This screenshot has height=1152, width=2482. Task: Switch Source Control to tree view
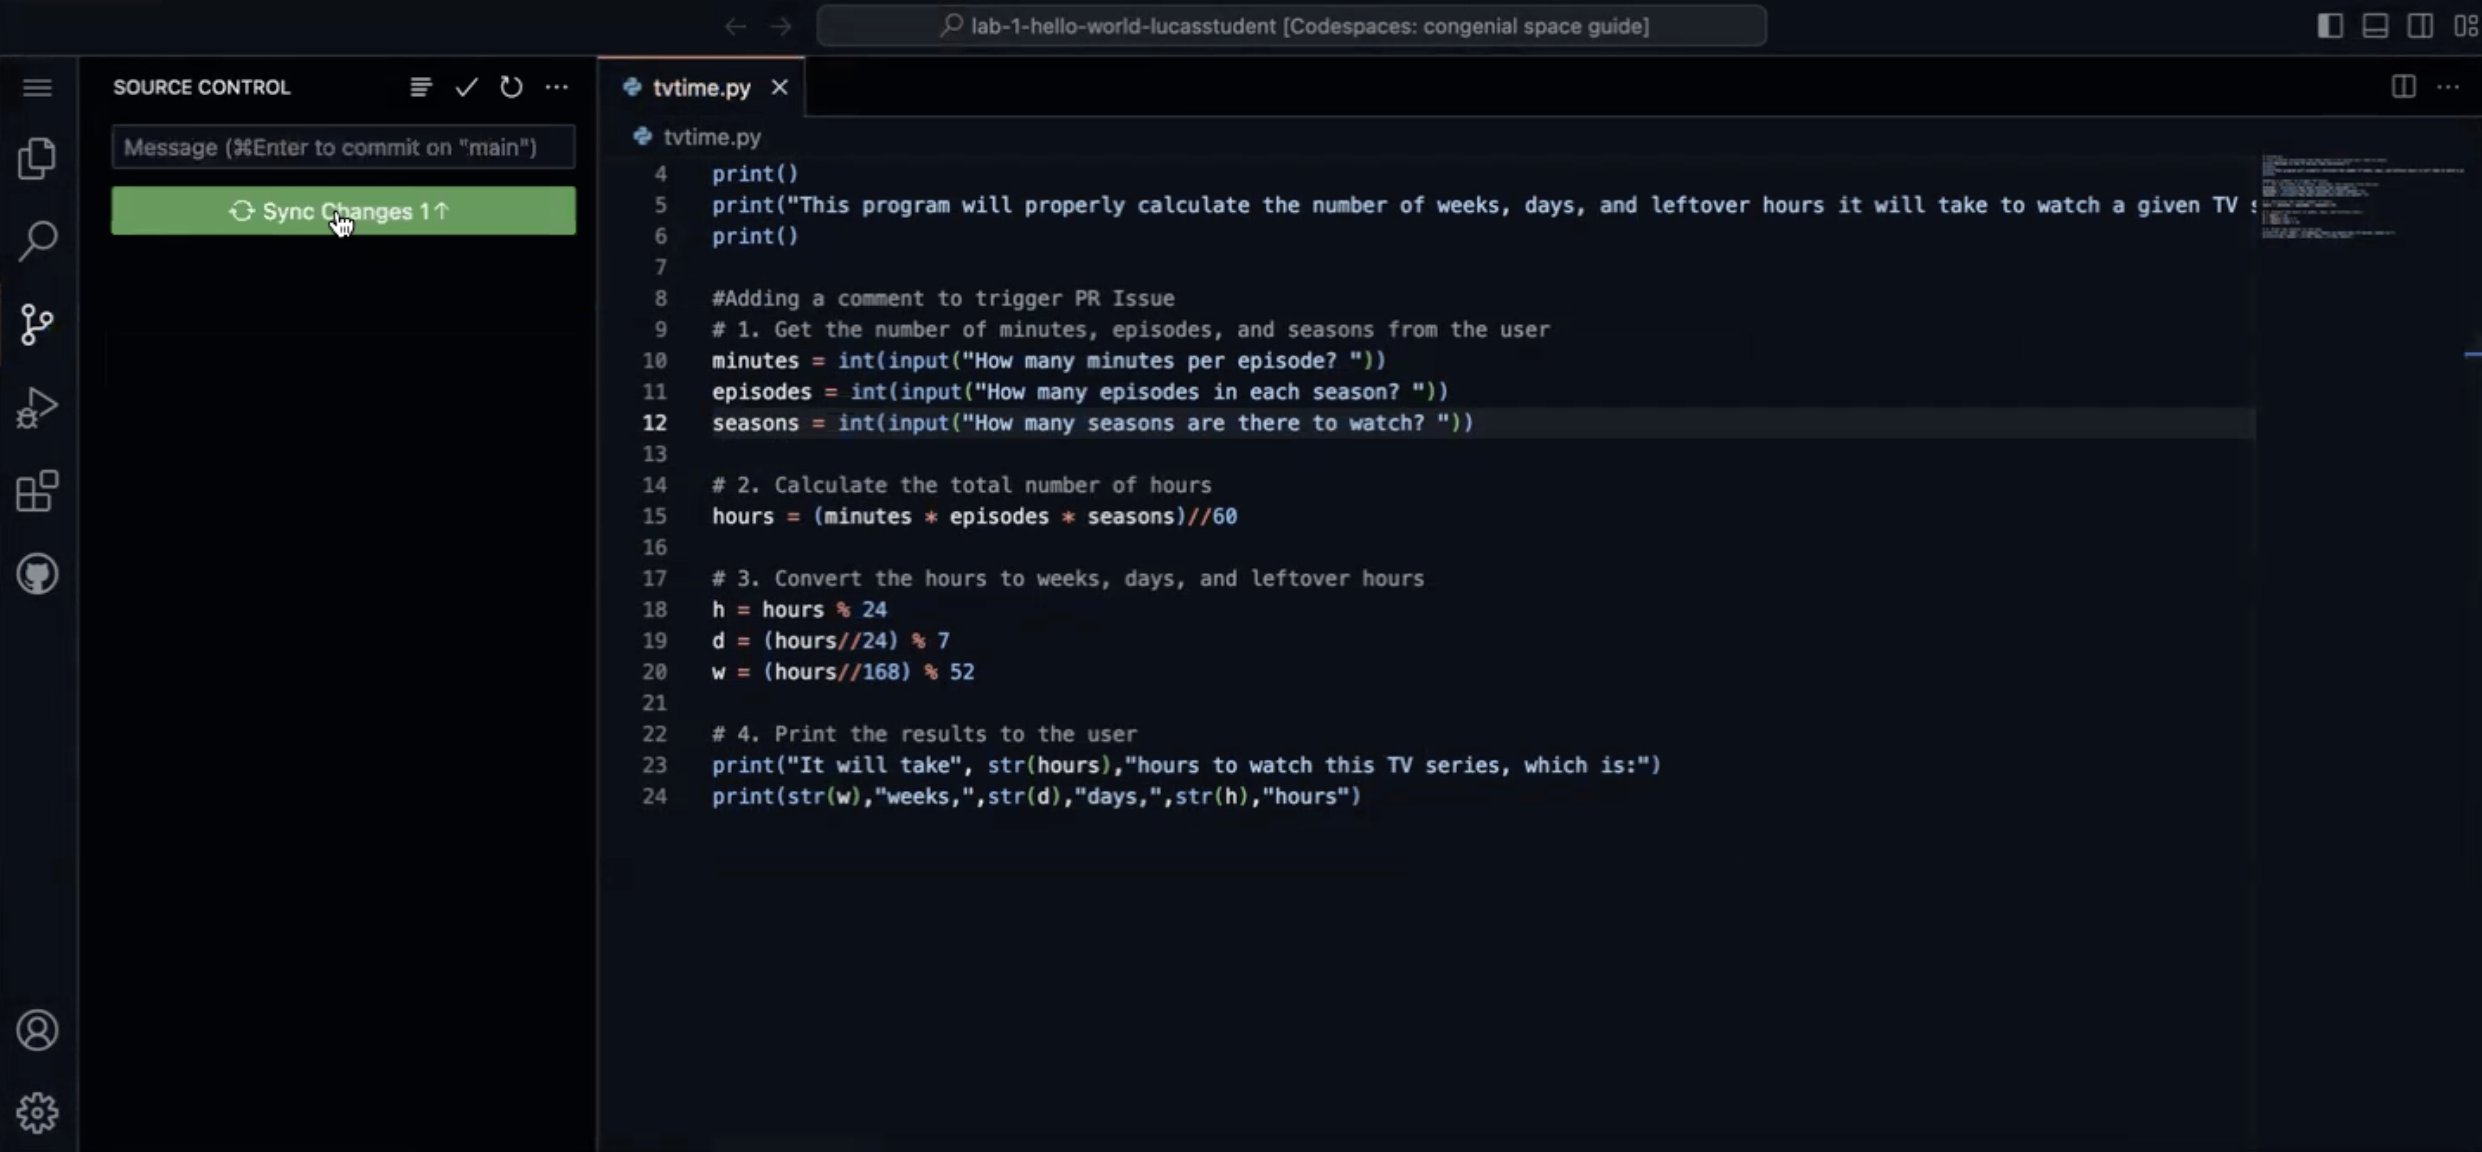coord(421,87)
